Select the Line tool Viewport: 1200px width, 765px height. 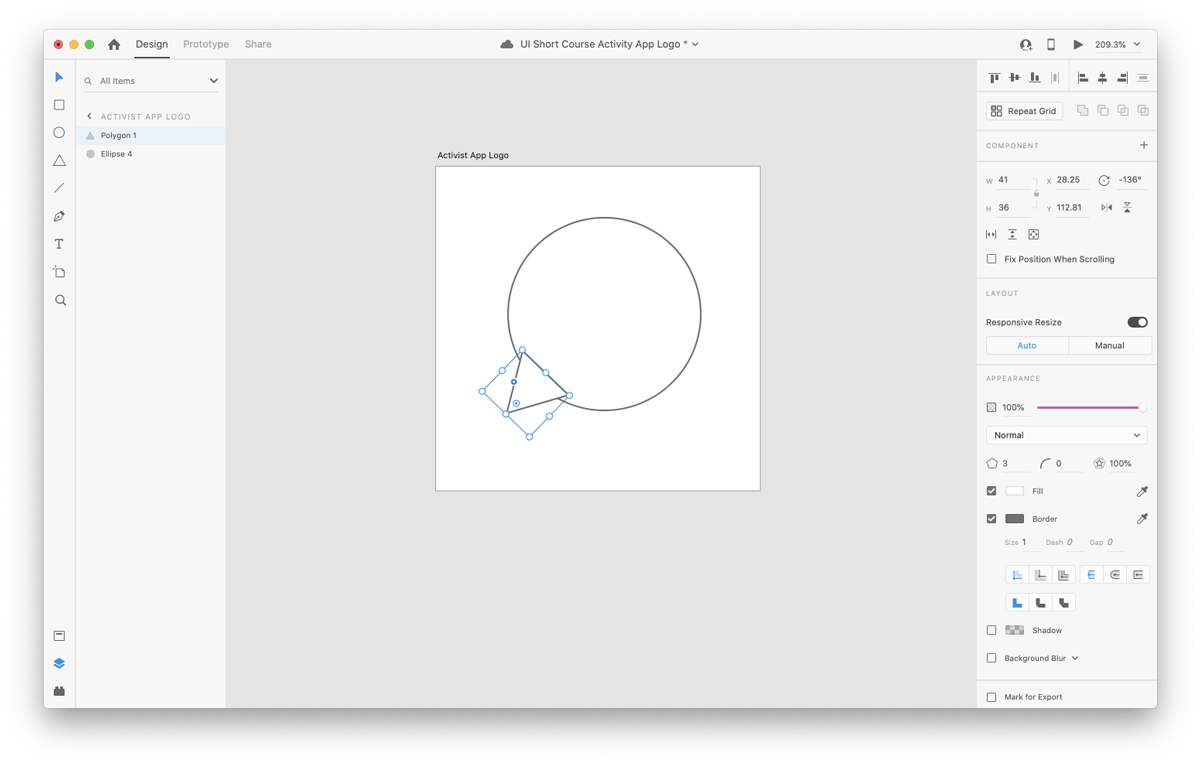(x=59, y=188)
